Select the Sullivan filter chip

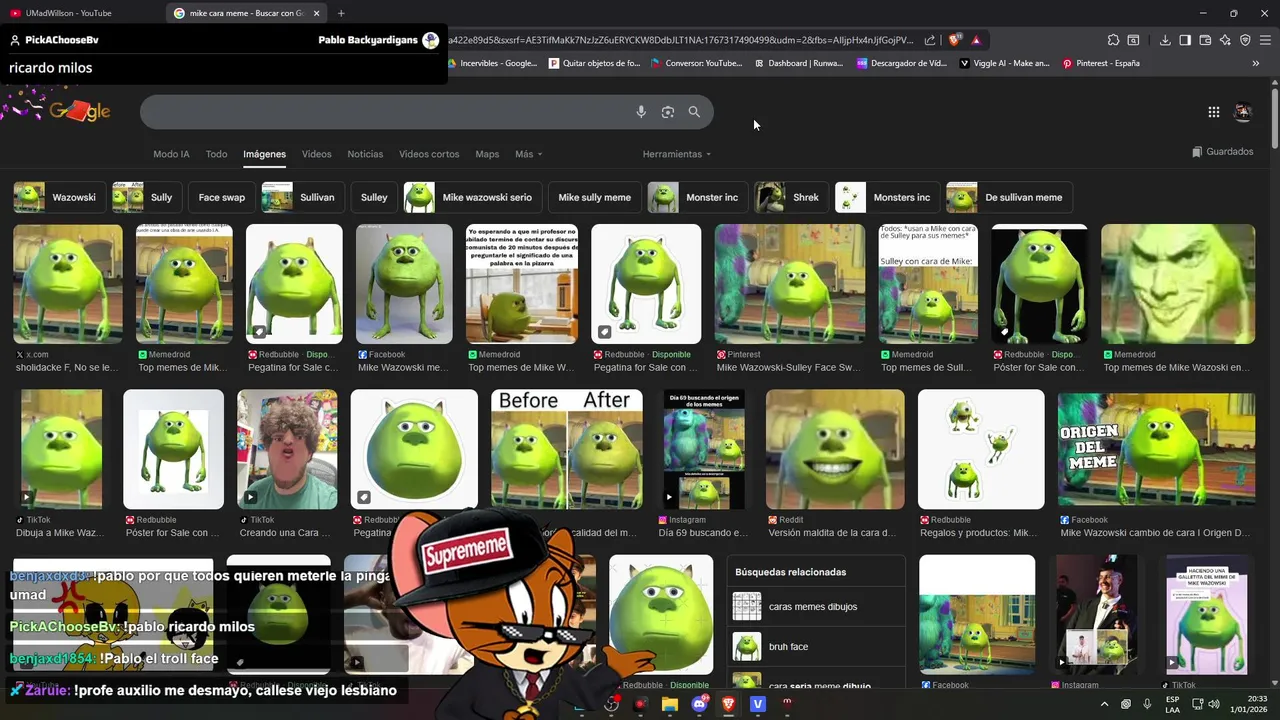click(303, 197)
